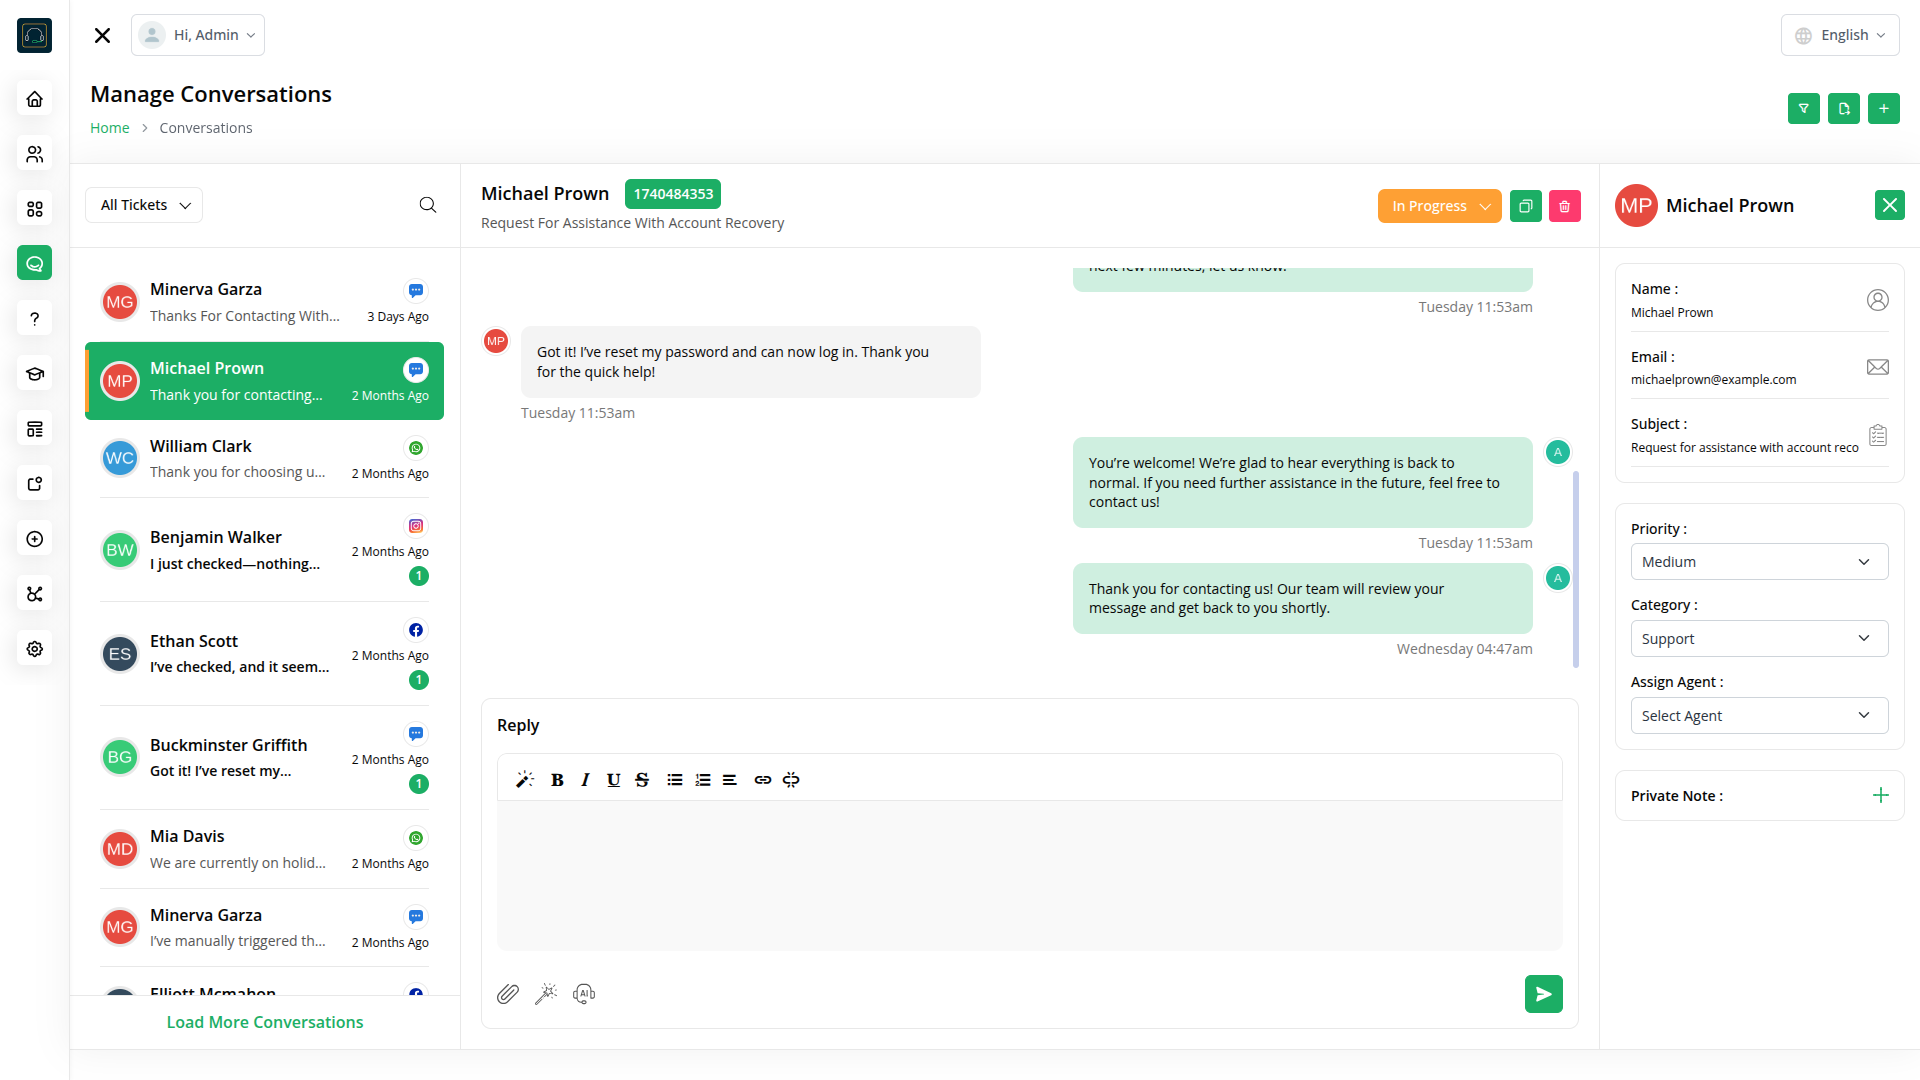Toggle italic formatting in reply editor
1920x1080 pixels.
click(585, 780)
